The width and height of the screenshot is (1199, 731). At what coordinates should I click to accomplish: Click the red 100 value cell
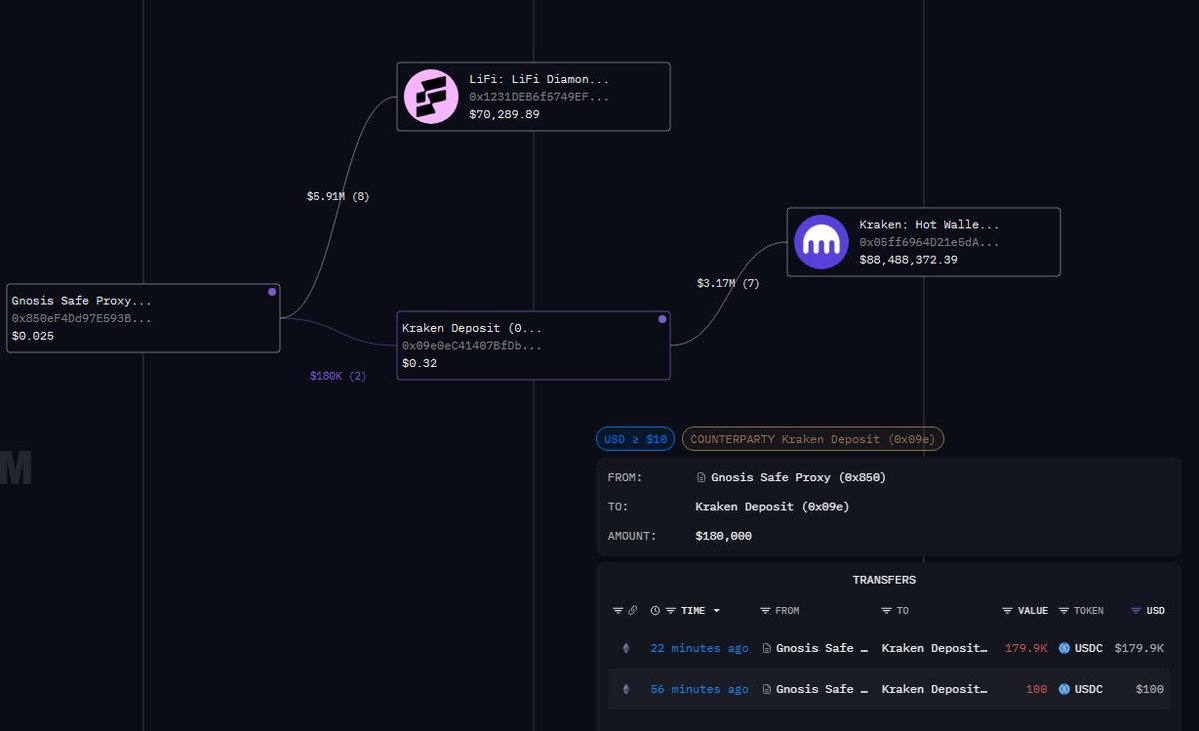pos(1037,689)
